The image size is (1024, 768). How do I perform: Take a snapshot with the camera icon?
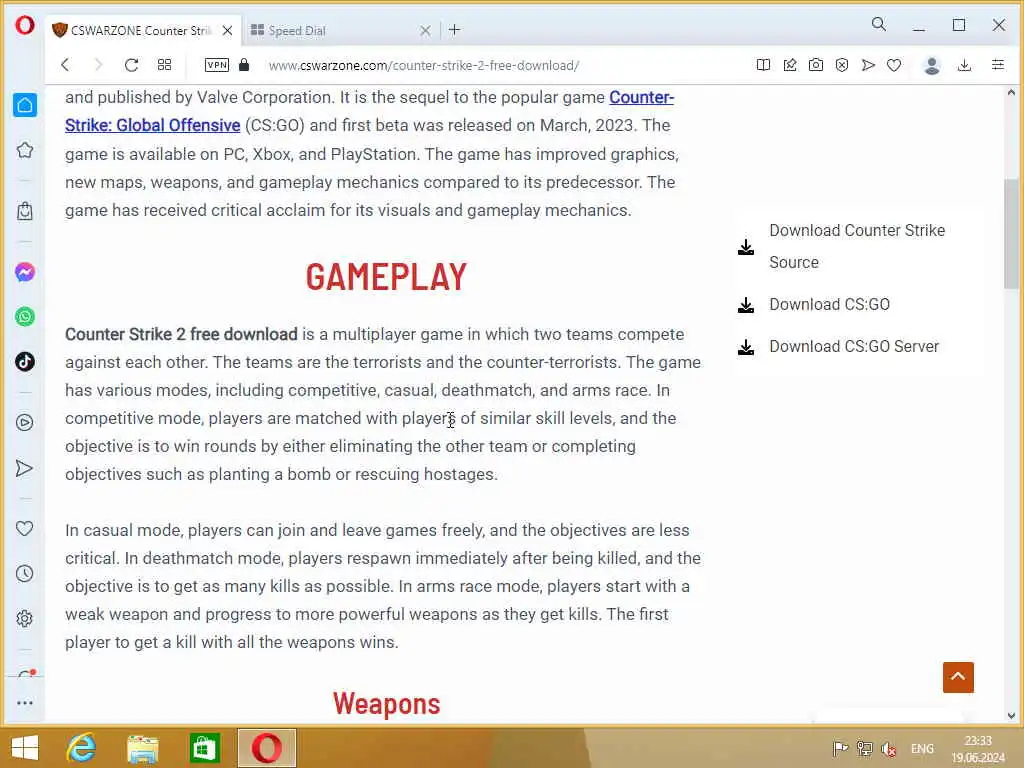pyautogui.click(x=816, y=65)
